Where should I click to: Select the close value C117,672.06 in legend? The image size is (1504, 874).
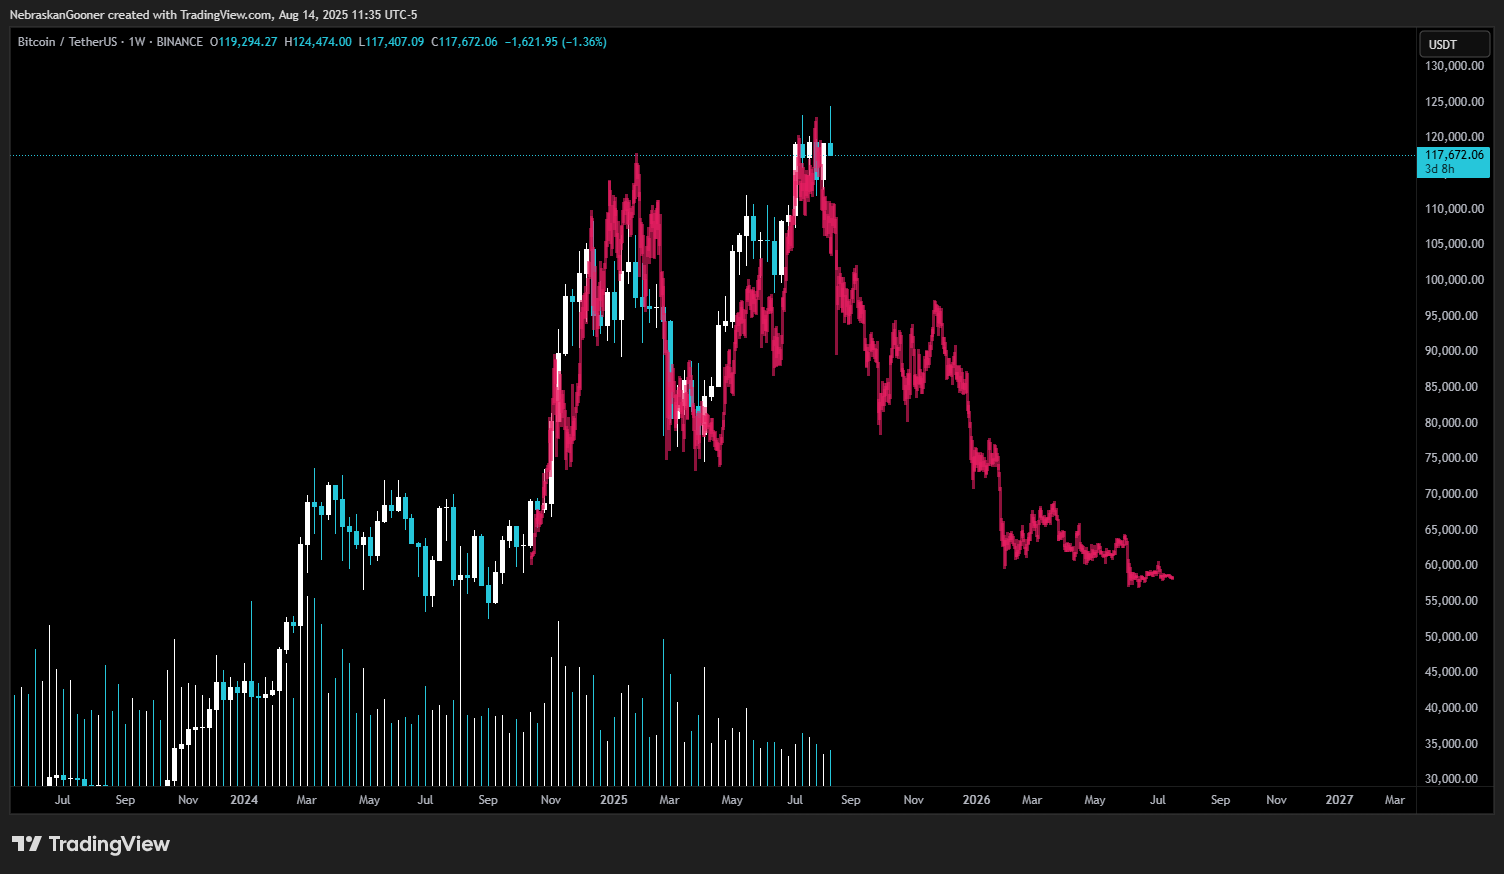(x=464, y=42)
